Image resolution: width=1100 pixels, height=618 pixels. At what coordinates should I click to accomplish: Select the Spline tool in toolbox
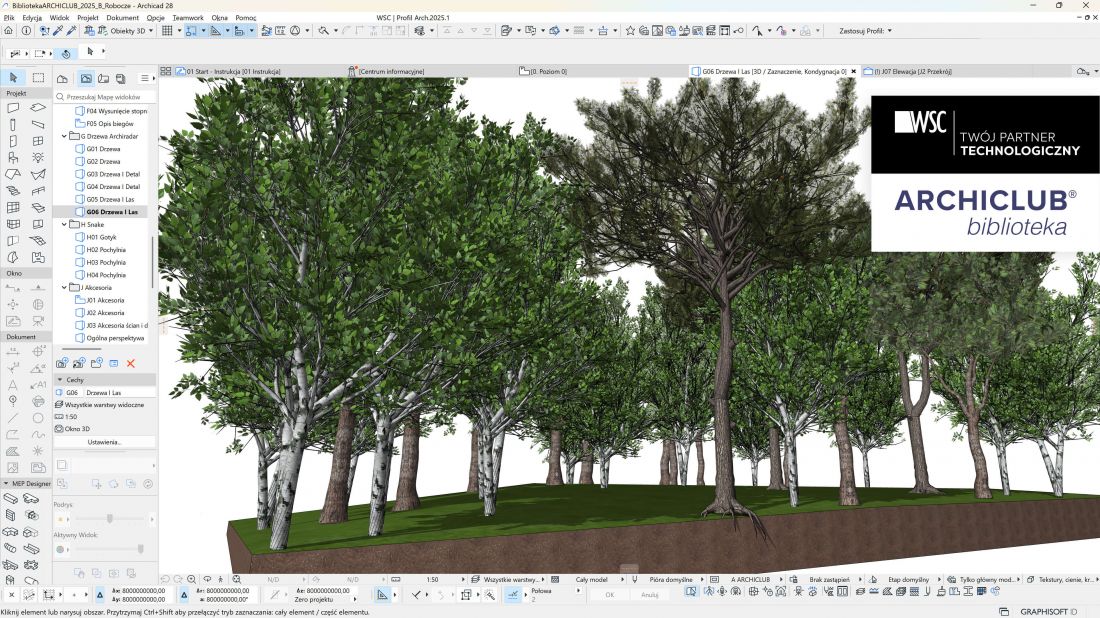(38, 435)
